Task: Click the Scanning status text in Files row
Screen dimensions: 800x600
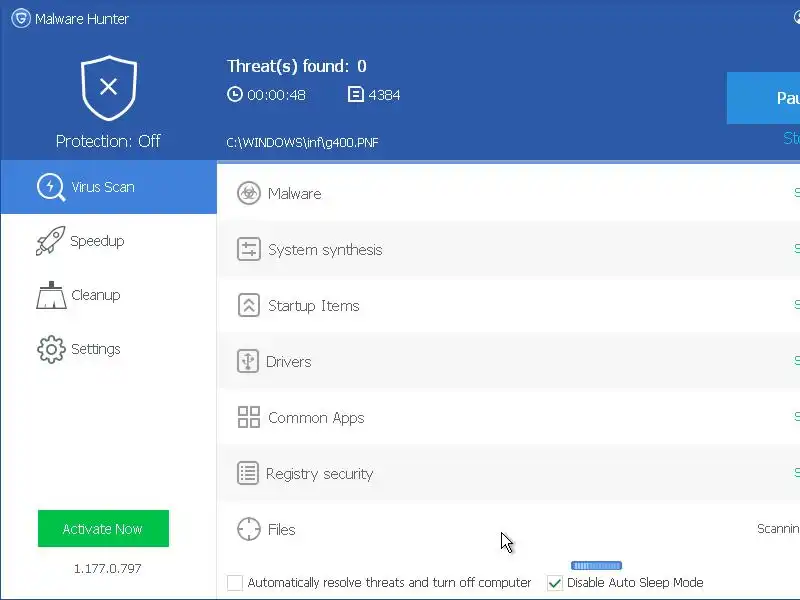Action: tap(779, 529)
